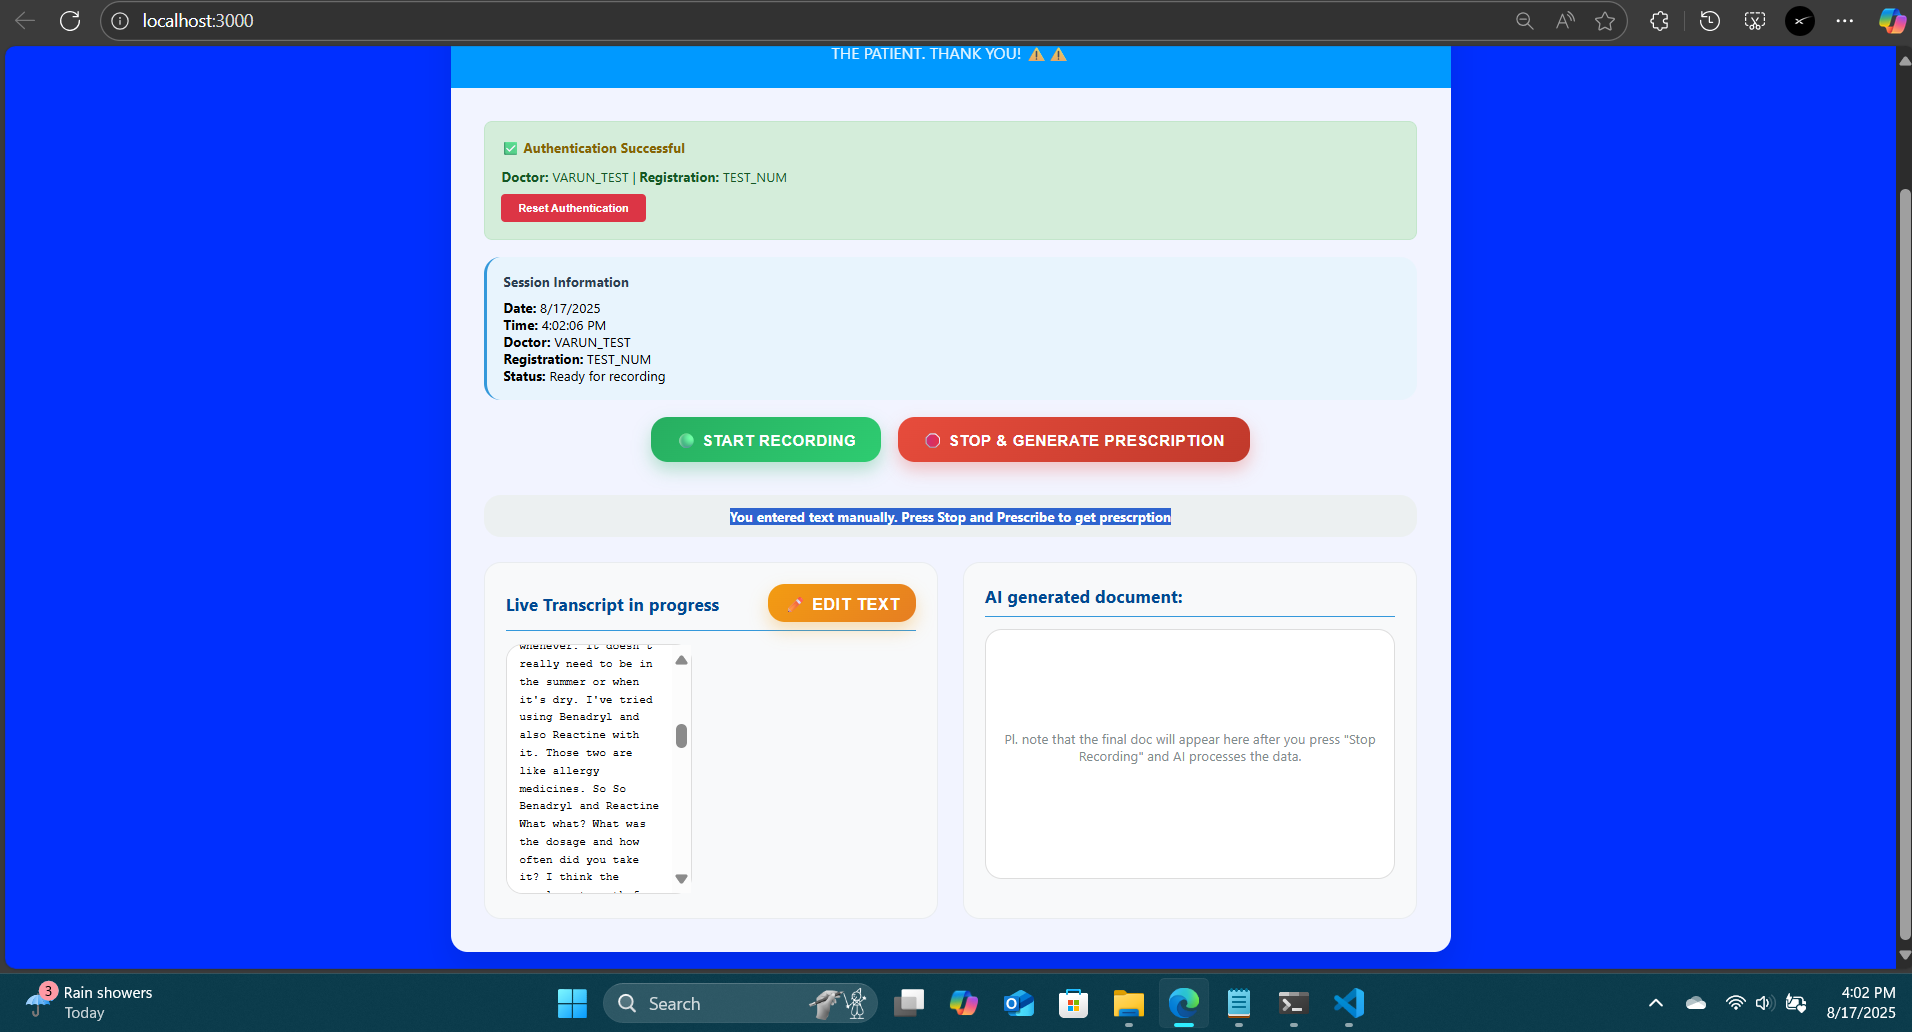
Task: Add this page to favorites
Action: [1605, 20]
